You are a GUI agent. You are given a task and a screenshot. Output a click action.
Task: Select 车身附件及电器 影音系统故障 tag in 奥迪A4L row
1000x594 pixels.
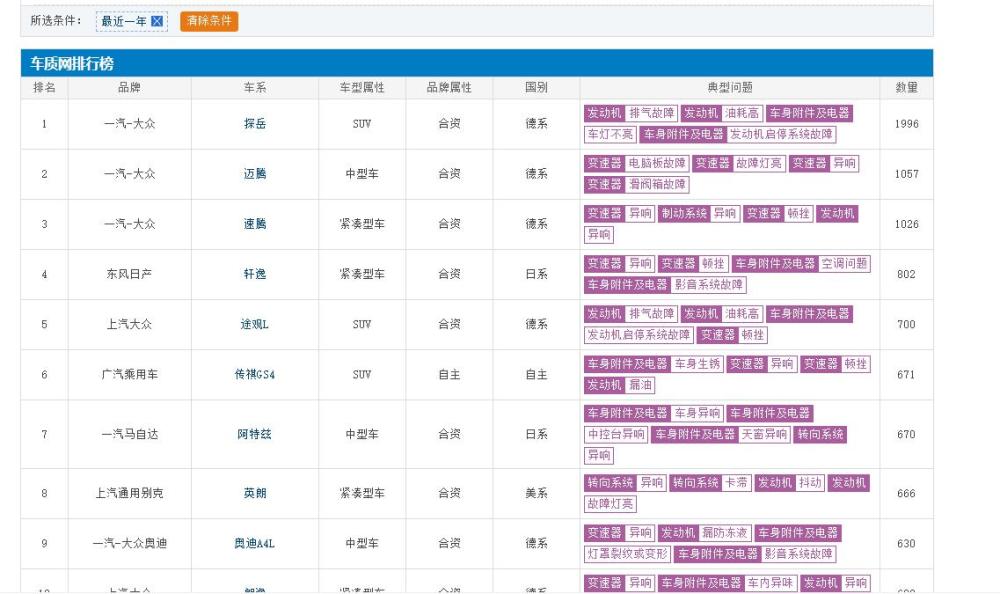(x=755, y=554)
